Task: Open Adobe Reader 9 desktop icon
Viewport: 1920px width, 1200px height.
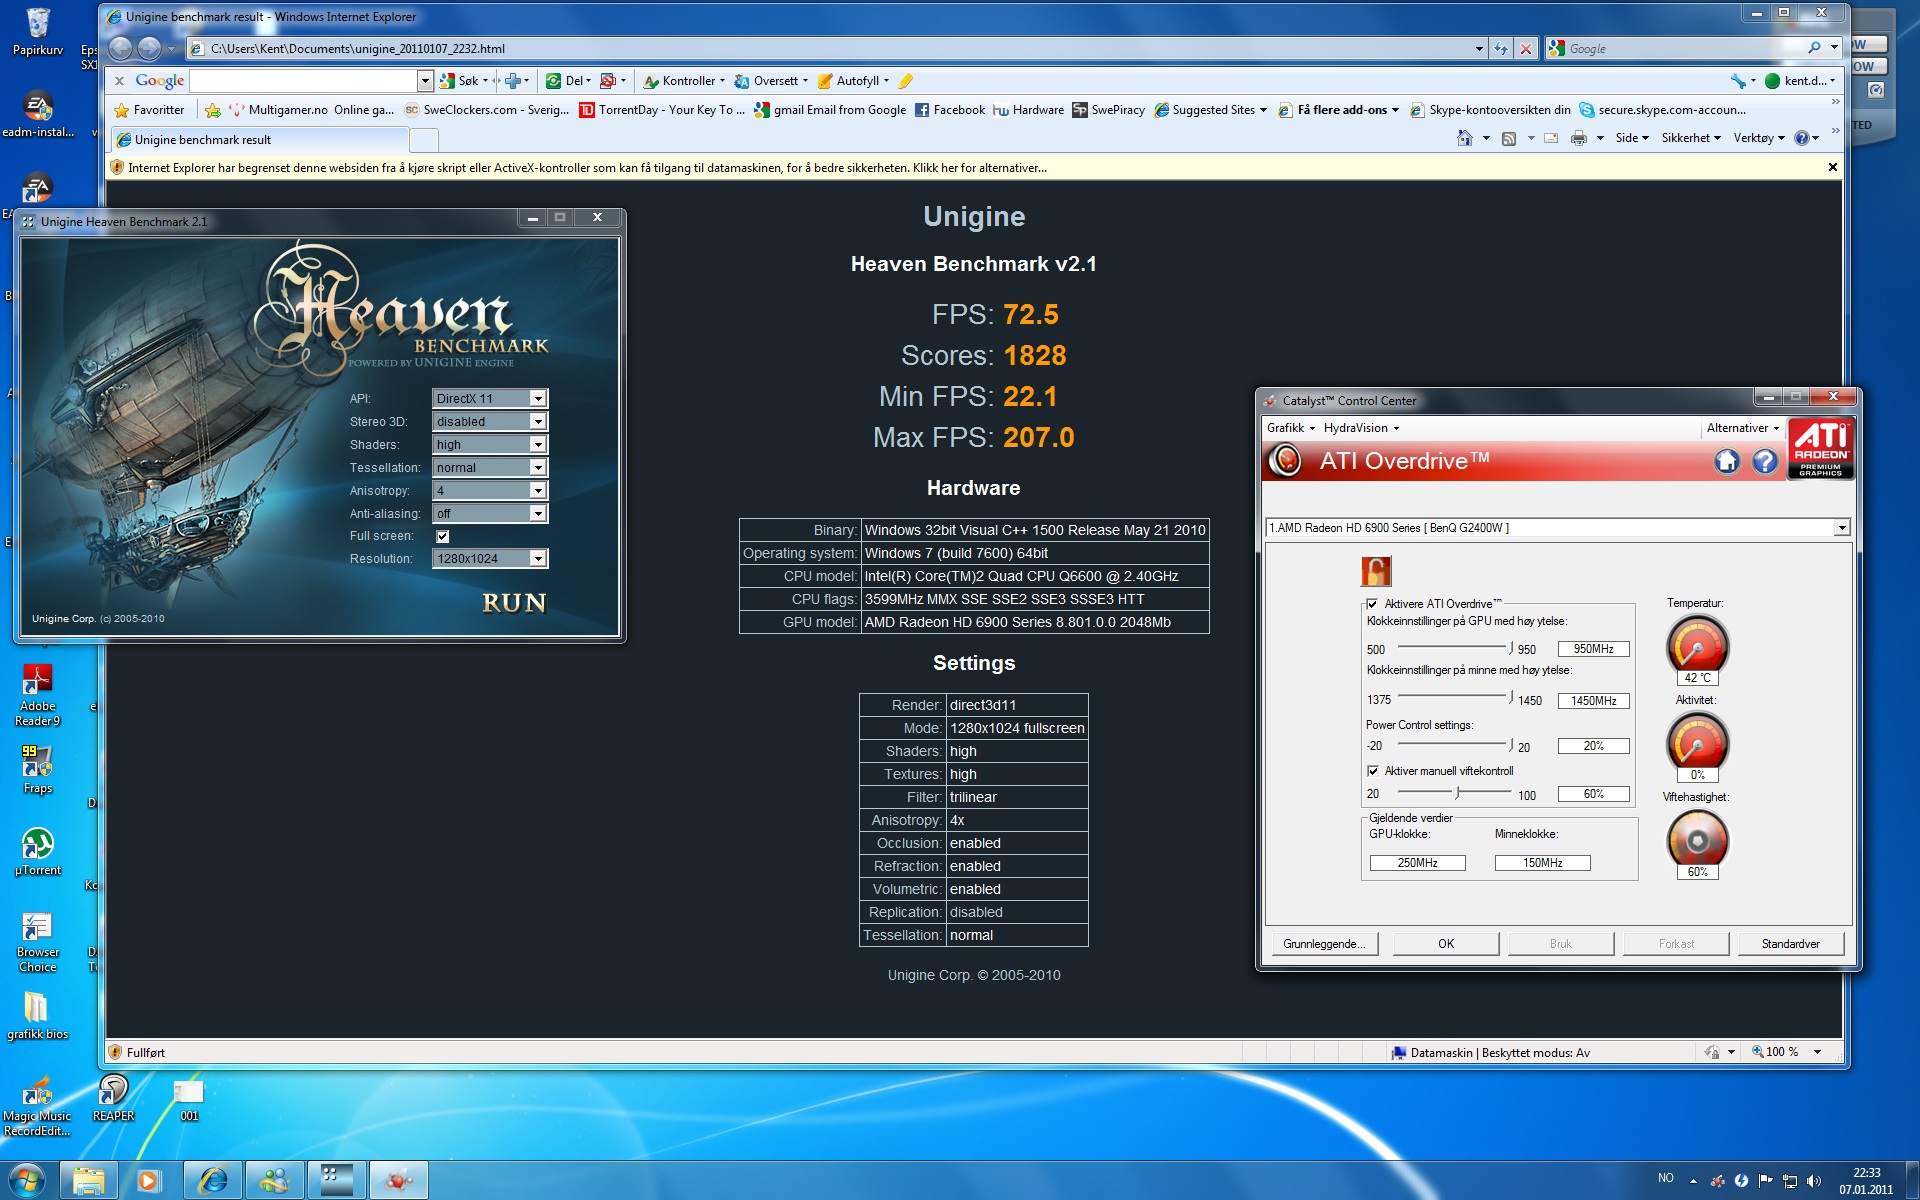Action: point(37,696)
